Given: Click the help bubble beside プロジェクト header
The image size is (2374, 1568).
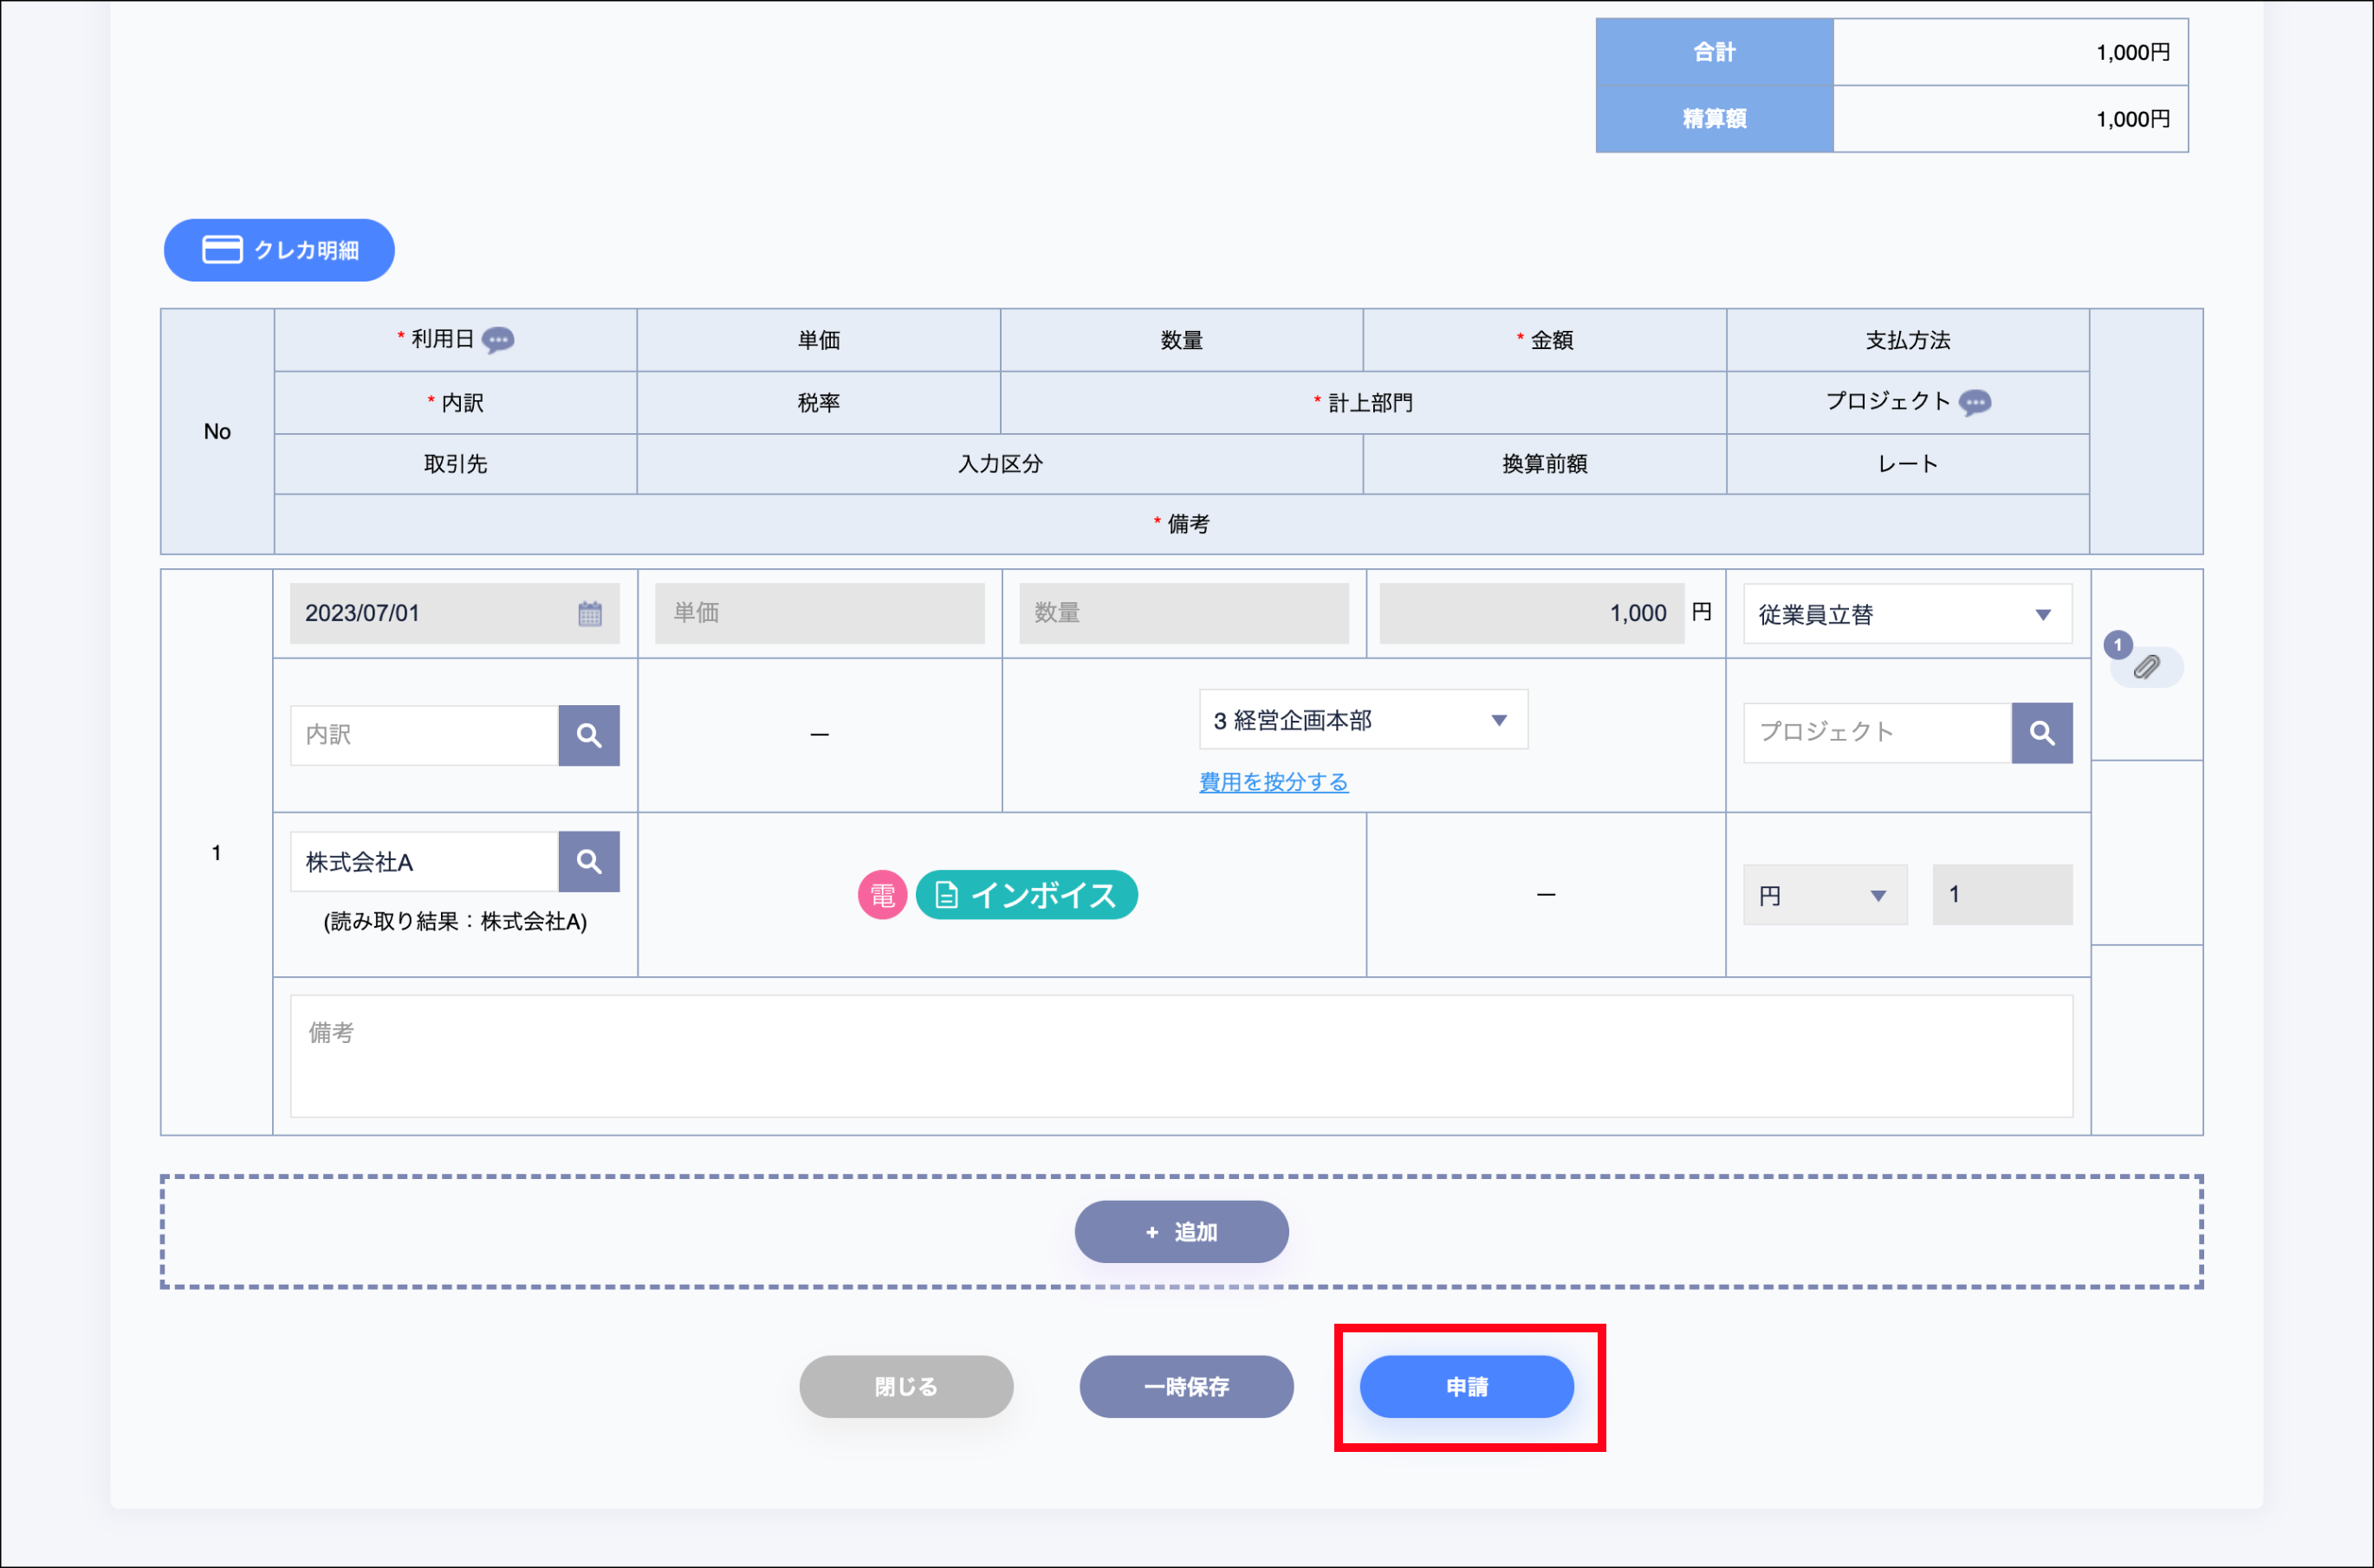Looking at the screenshot, I should pos(1975,402).
